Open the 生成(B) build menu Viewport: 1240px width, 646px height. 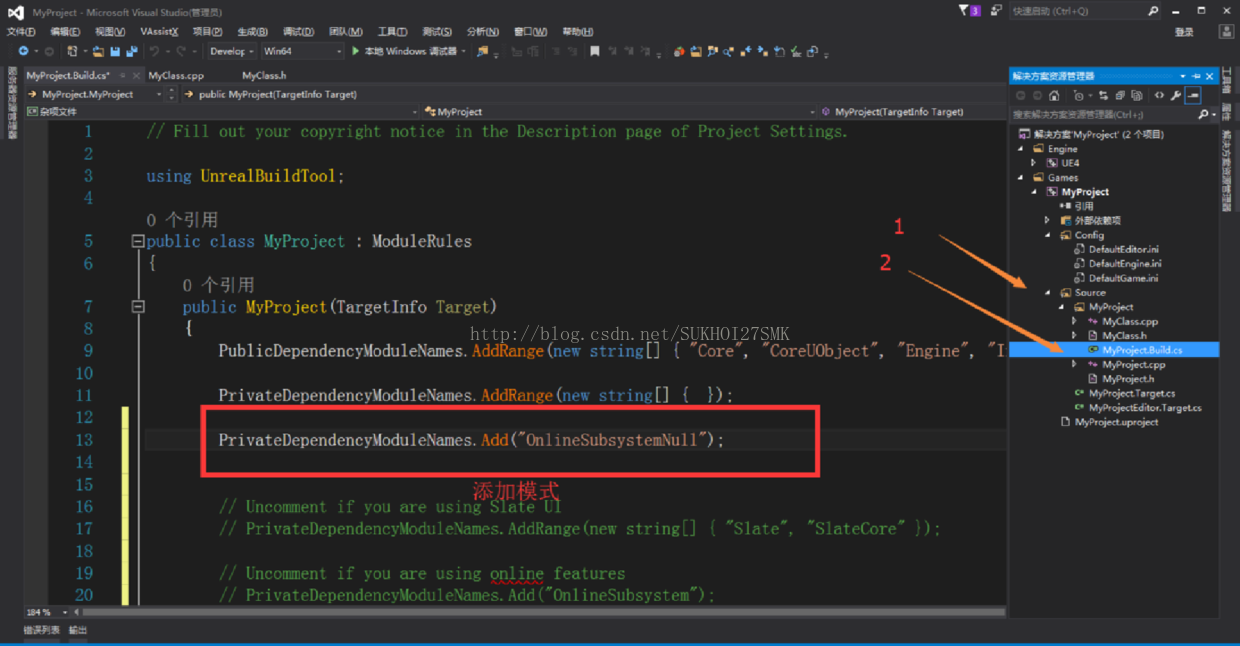pyautogui.click(x=253, y=32)
